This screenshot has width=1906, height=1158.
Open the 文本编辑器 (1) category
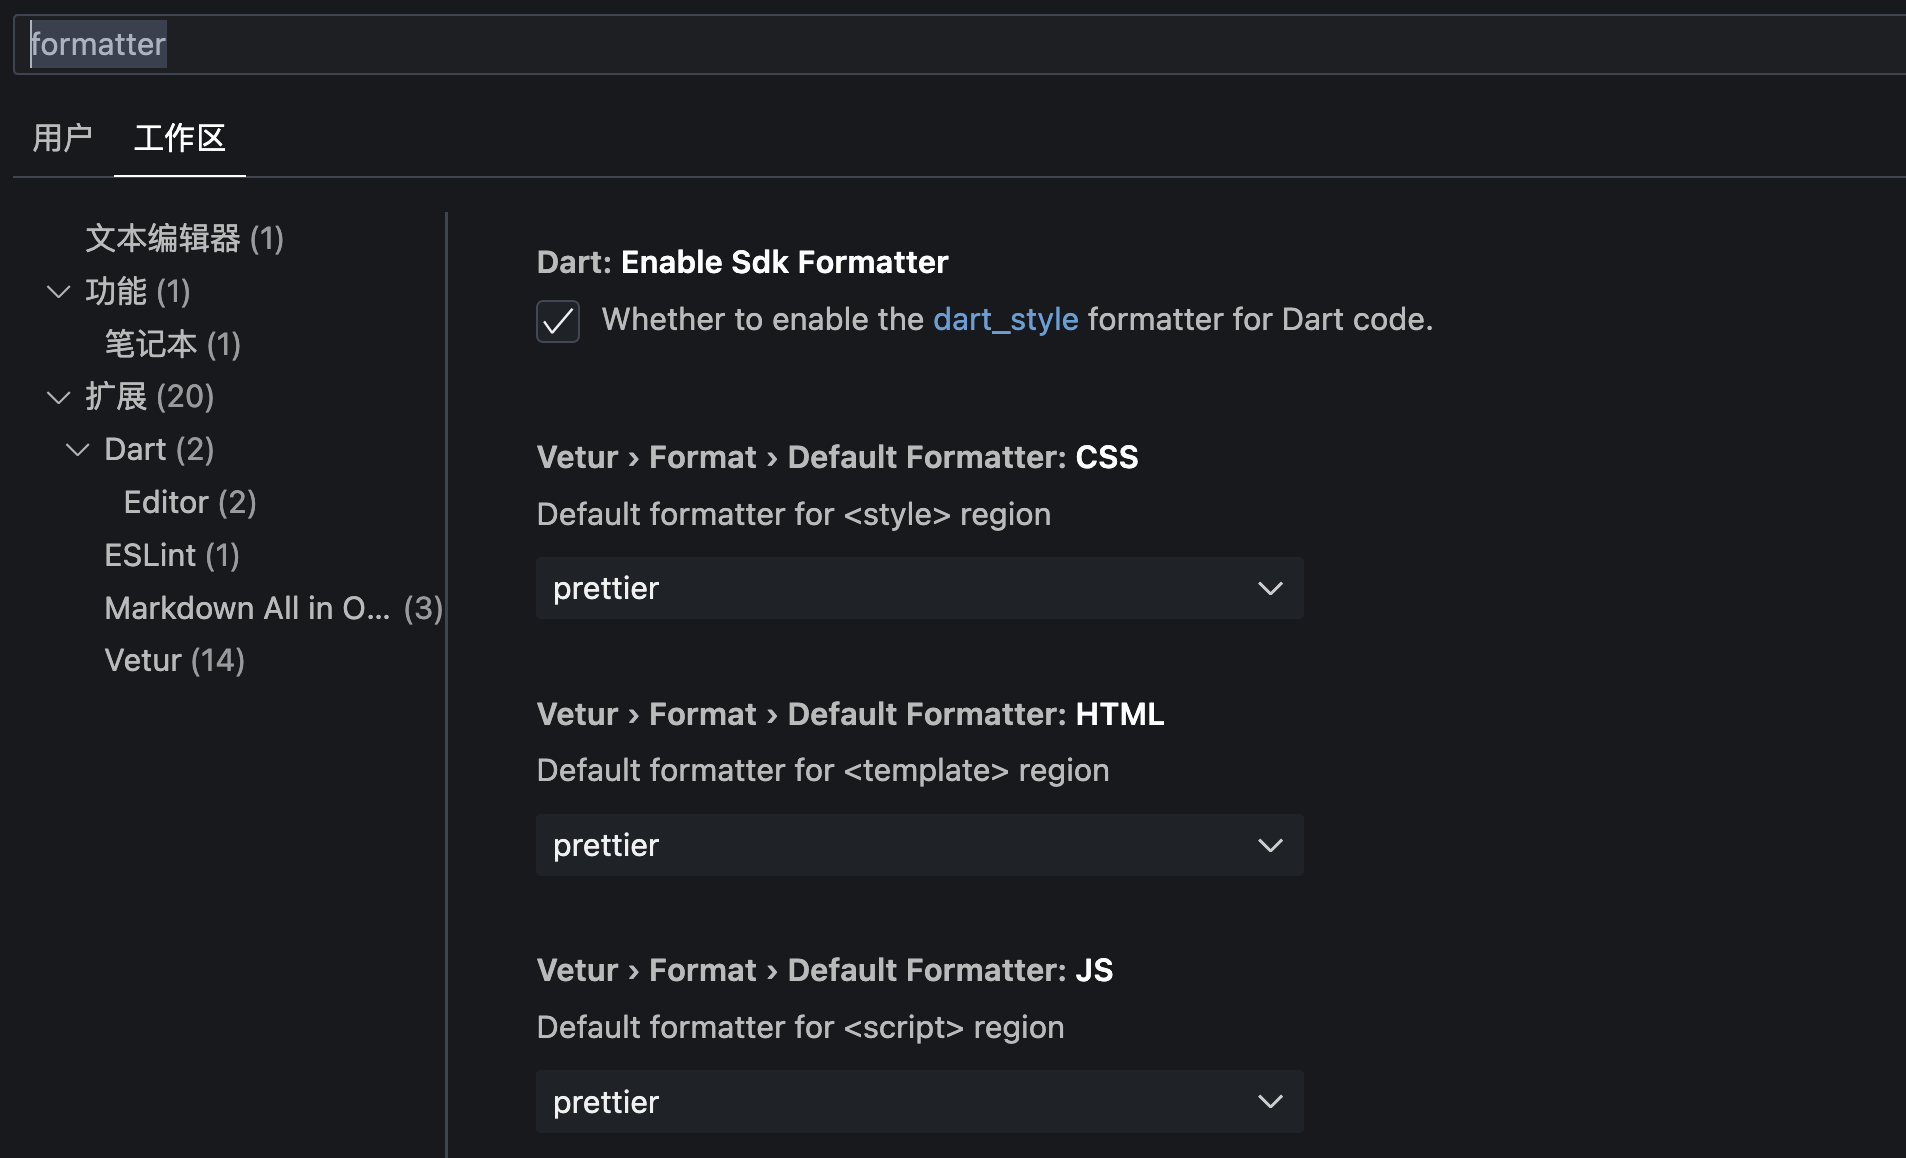click(x=184, y=239)
